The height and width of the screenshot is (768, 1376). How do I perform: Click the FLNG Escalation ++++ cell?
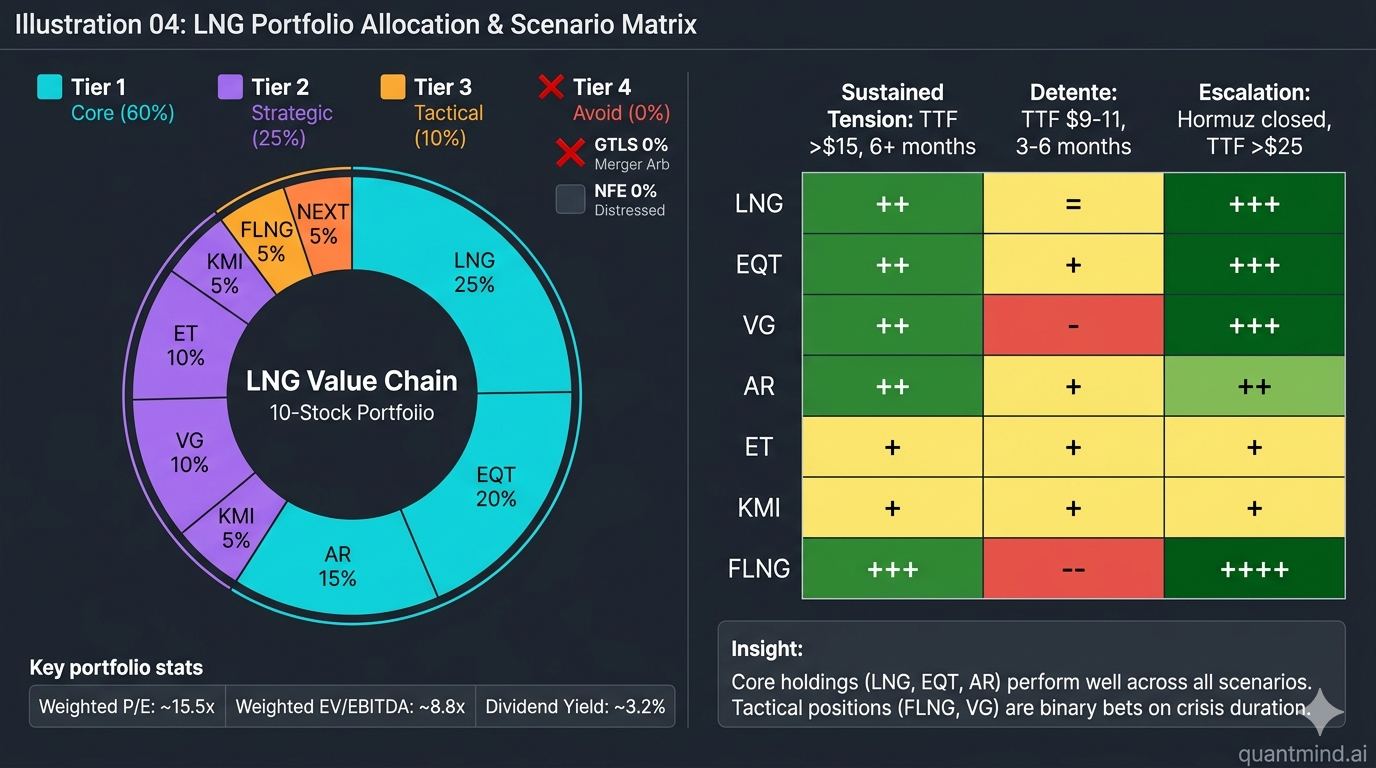tap(1254, 569)
